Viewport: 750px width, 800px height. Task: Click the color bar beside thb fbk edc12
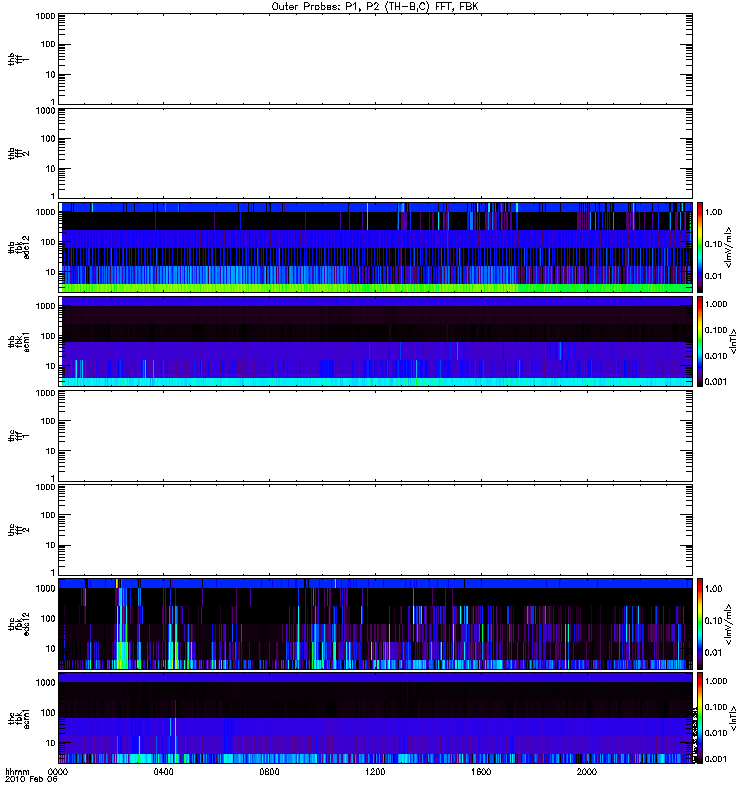click(x=700, y=247)
